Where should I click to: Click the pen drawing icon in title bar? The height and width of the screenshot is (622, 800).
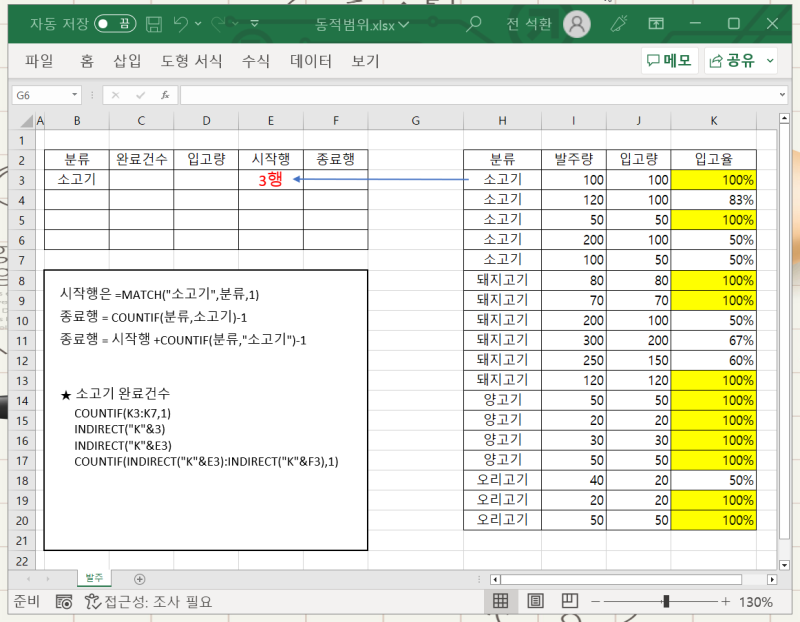(x=618, y=23)
